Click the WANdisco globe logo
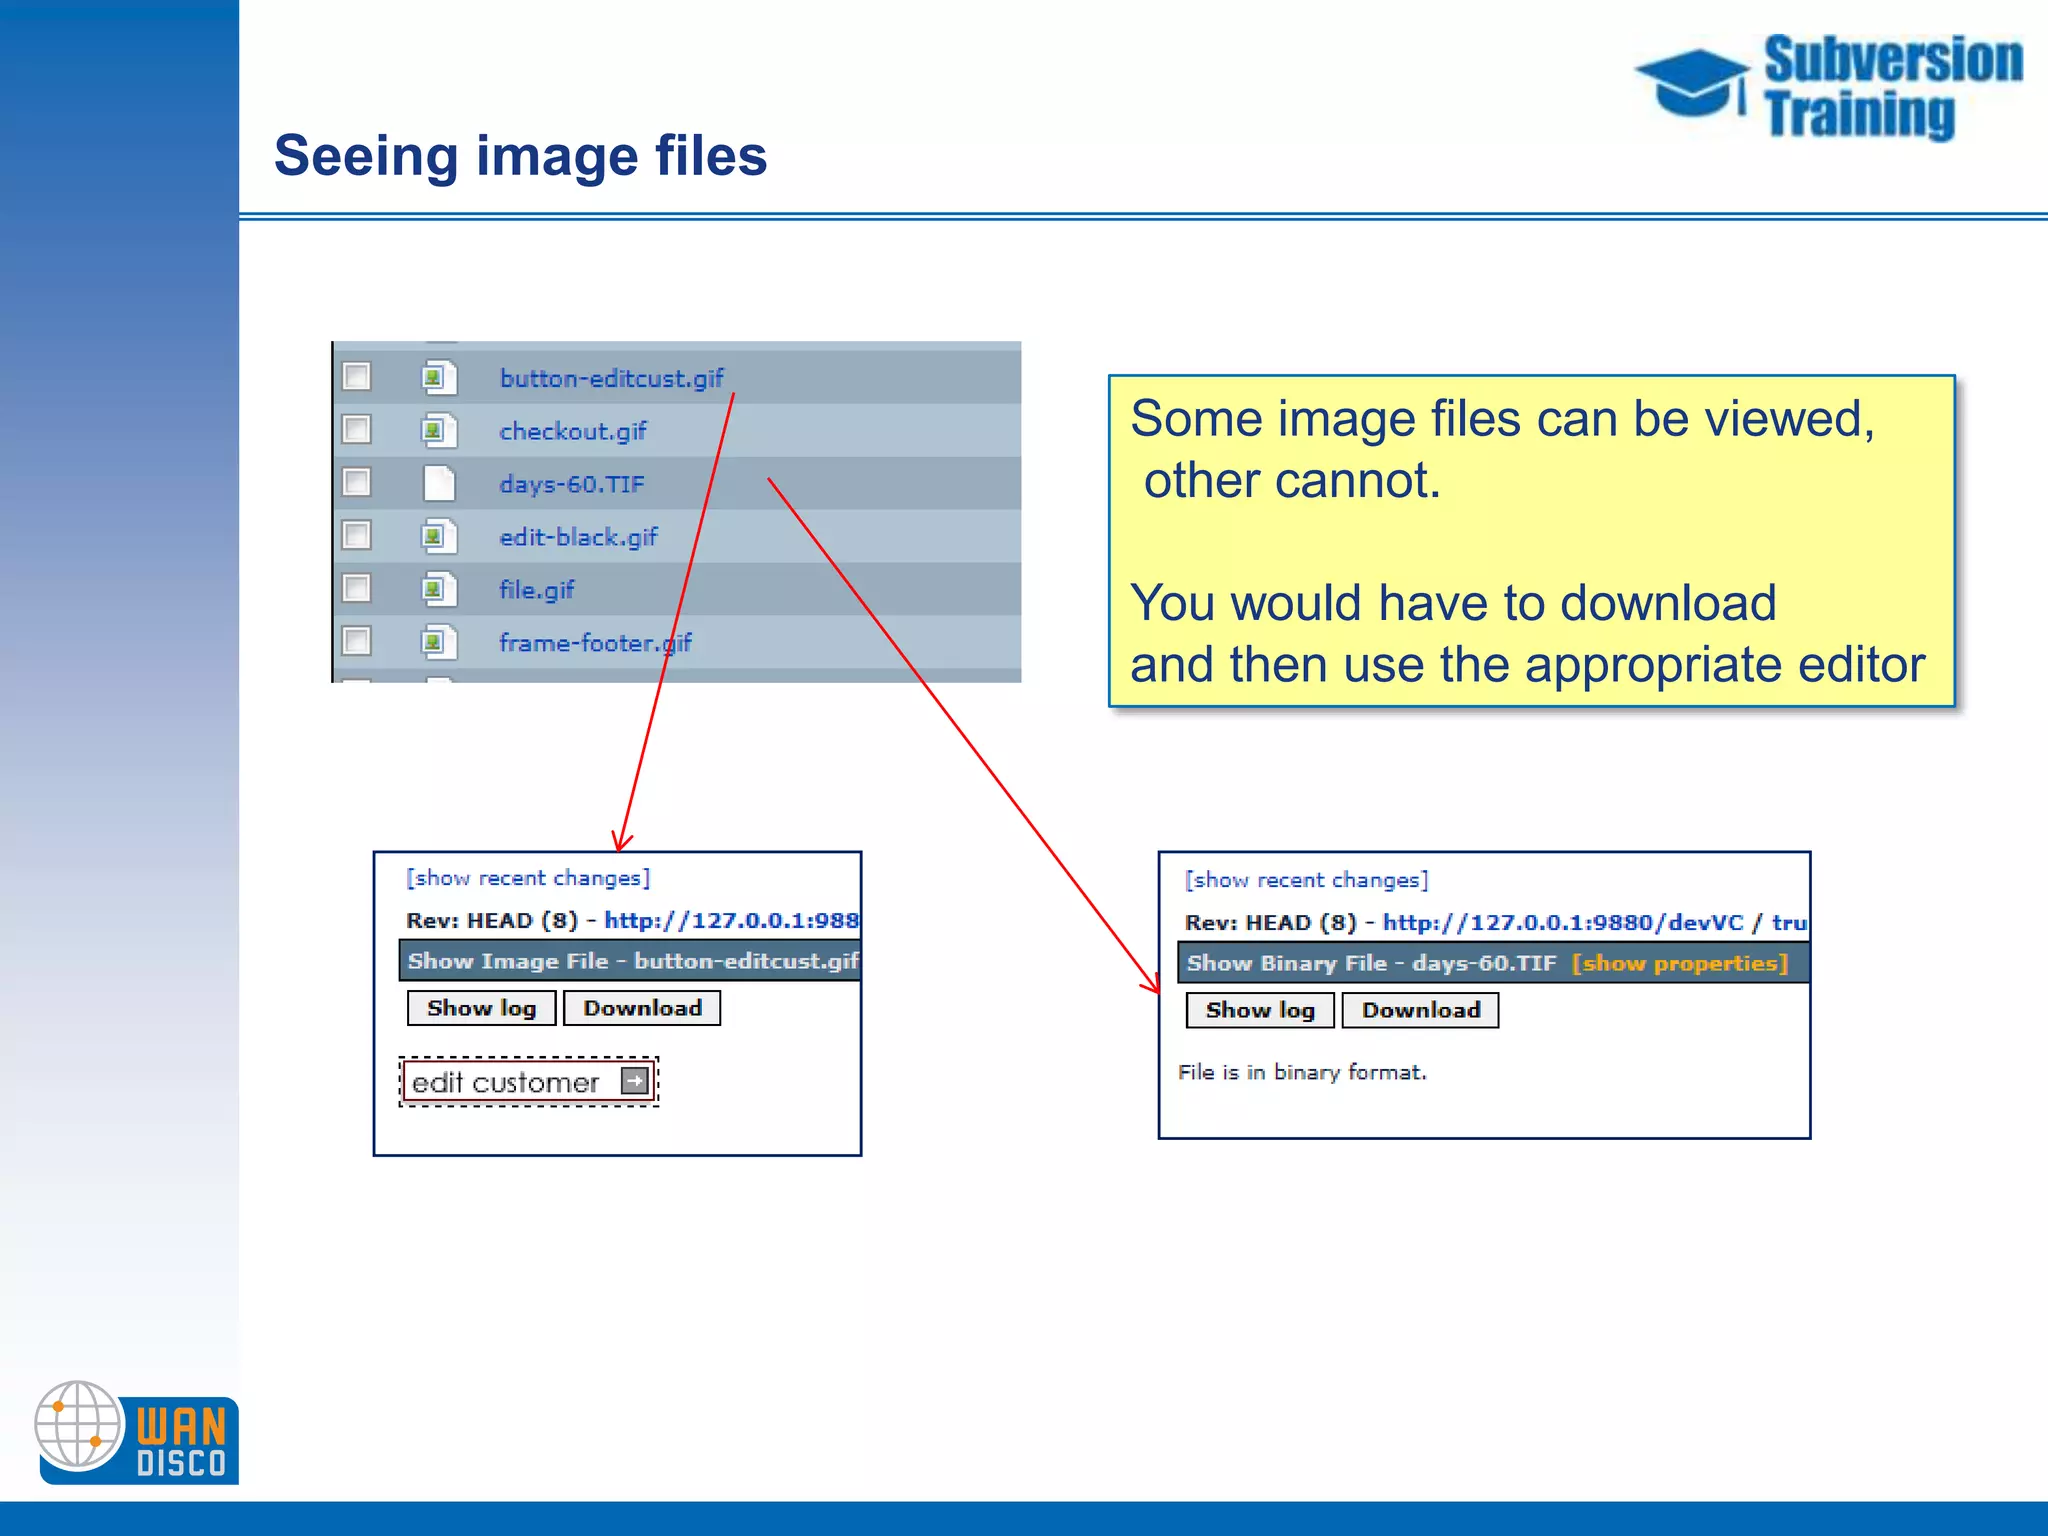Image resolution: width=2048 pixels, height=1536 pixels. [x=79, y=1425]
